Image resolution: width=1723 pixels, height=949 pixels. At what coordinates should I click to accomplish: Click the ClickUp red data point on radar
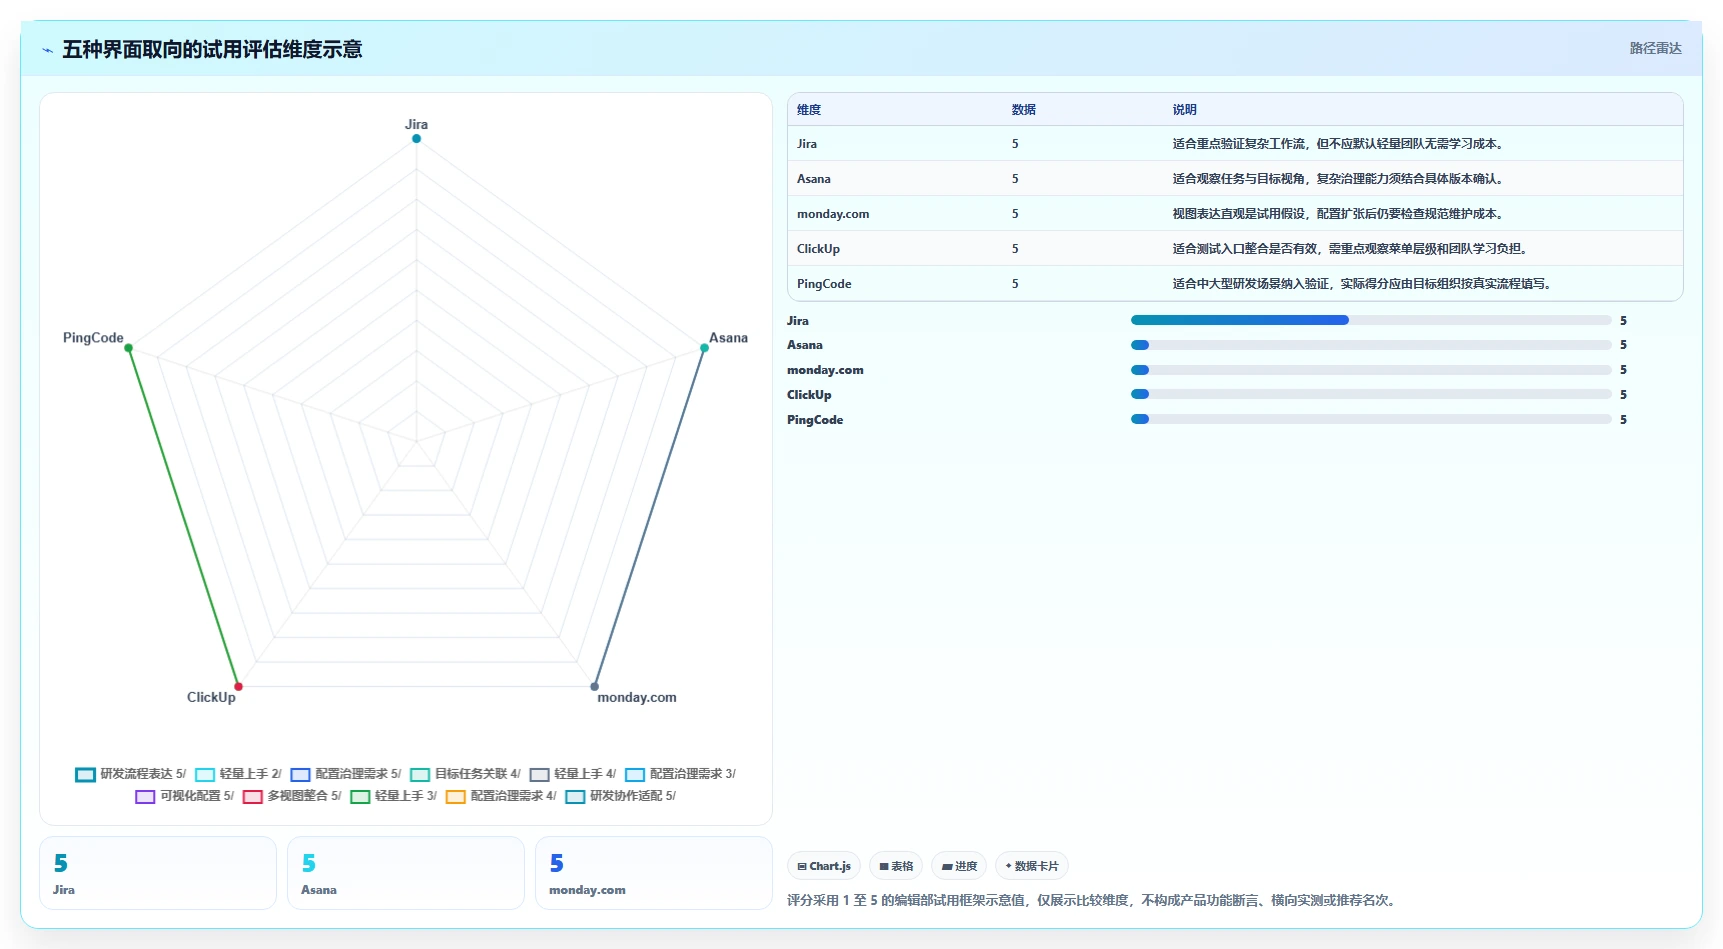coord(238,686)
